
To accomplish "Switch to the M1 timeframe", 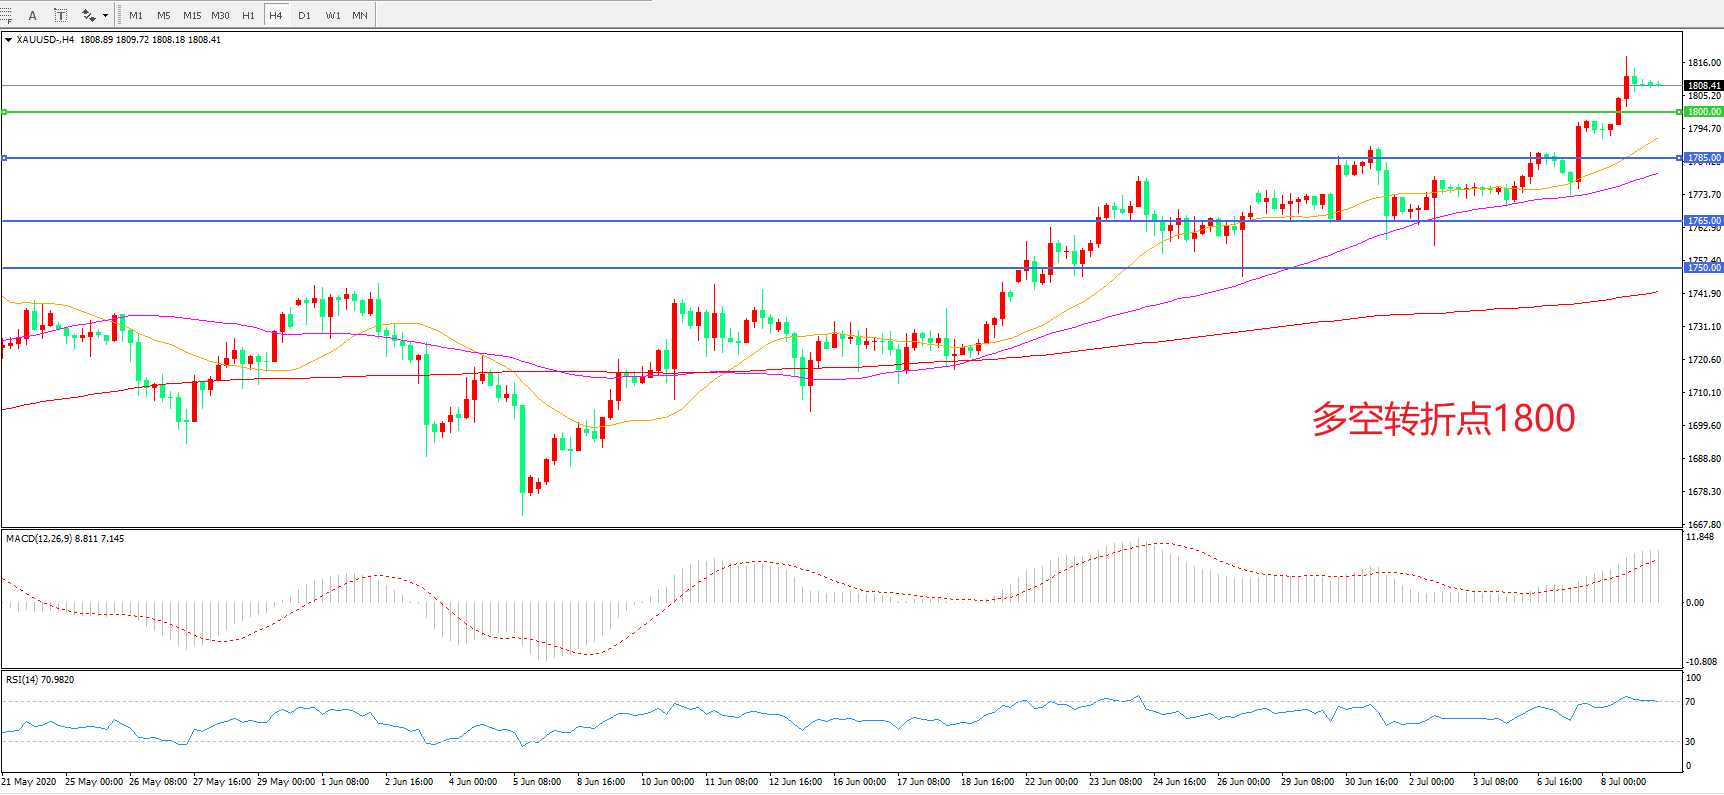I will tap(136, 15).
